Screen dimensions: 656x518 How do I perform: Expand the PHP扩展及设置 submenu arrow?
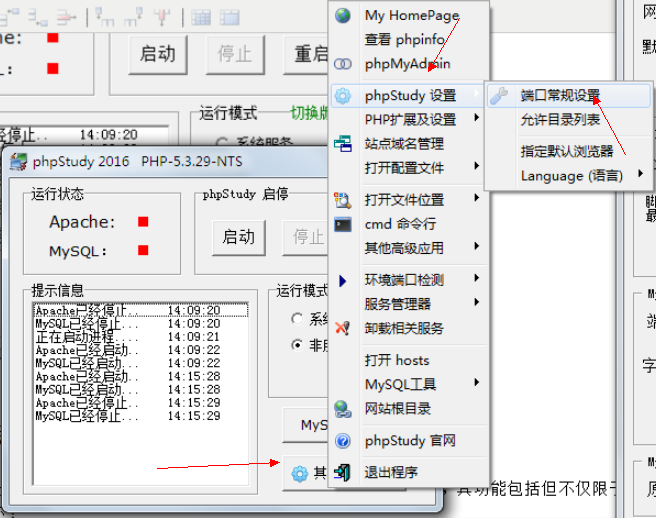point(477,118)
